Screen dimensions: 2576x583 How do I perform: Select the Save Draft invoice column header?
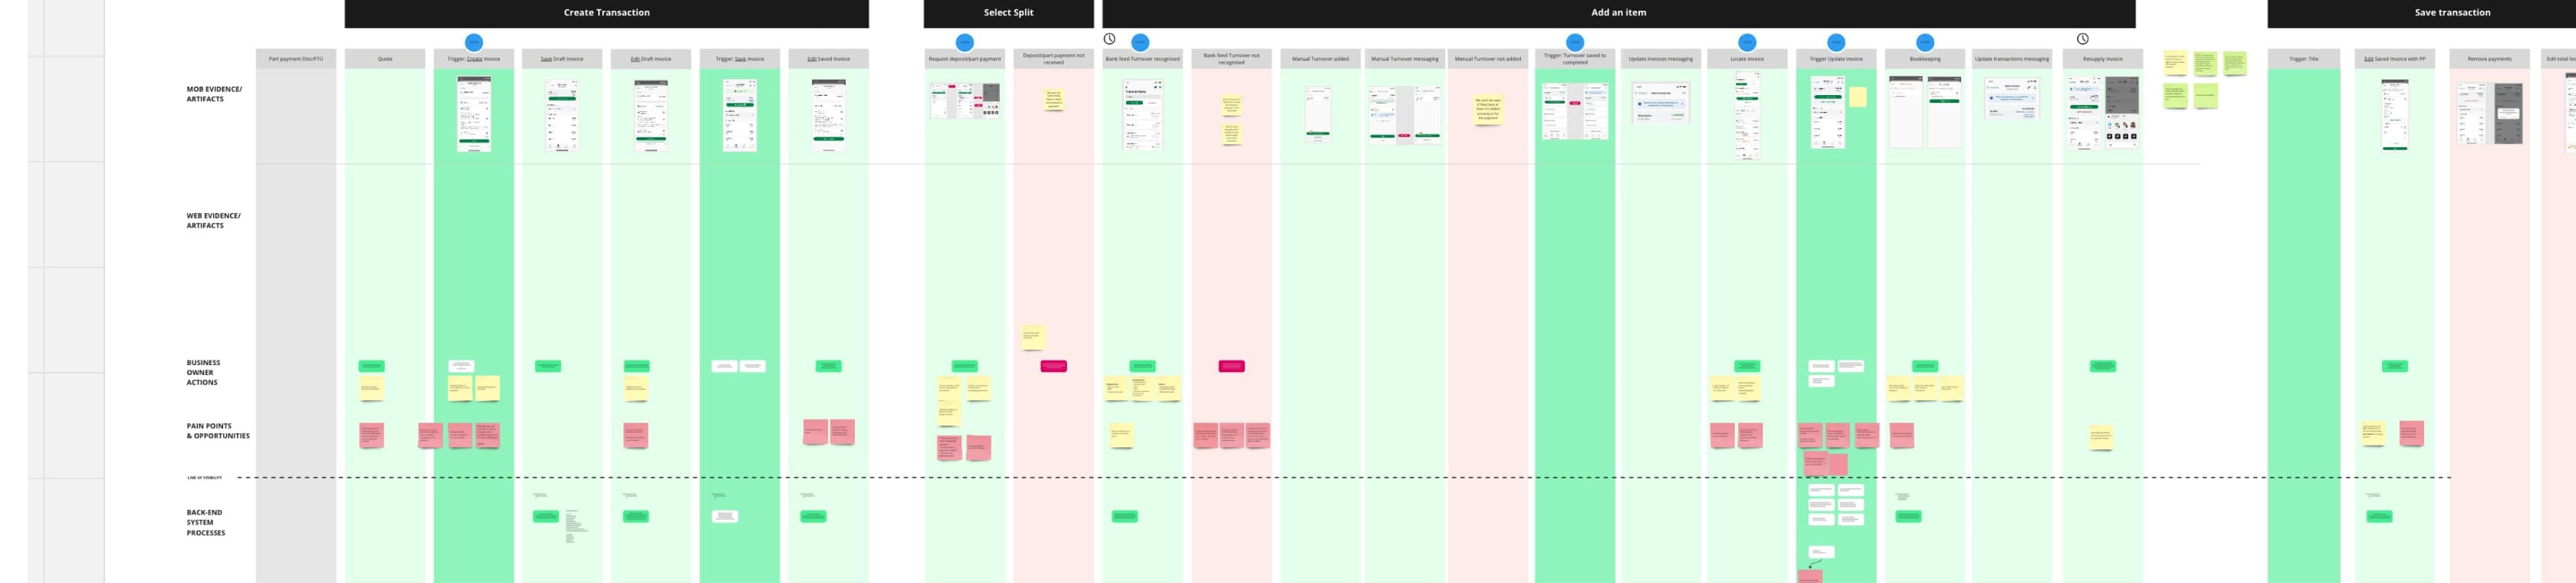pyautogui.click(x=562, y=59)
